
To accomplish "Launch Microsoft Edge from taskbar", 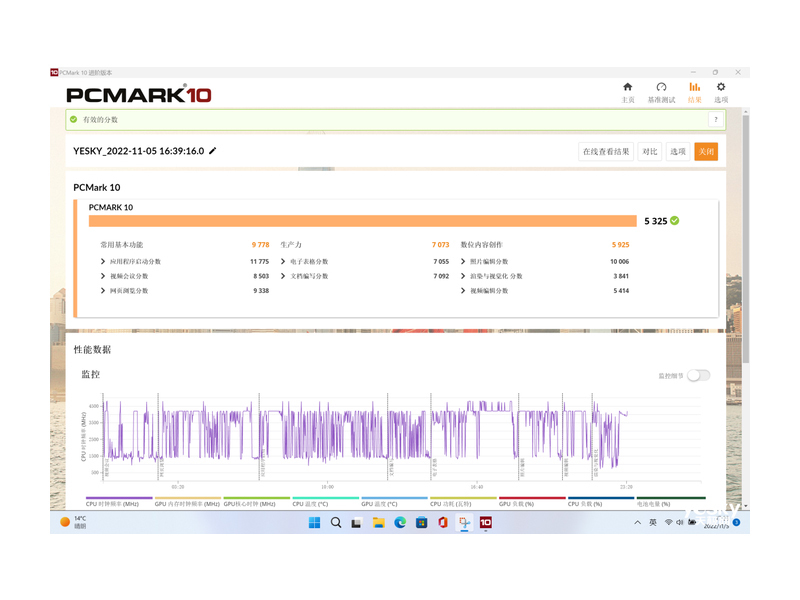I will (400, 522).
